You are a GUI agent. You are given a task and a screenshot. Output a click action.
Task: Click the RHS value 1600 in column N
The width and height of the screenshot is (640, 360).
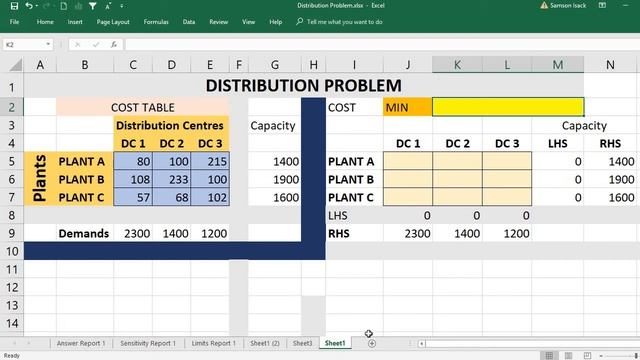(x=610, y=197)
